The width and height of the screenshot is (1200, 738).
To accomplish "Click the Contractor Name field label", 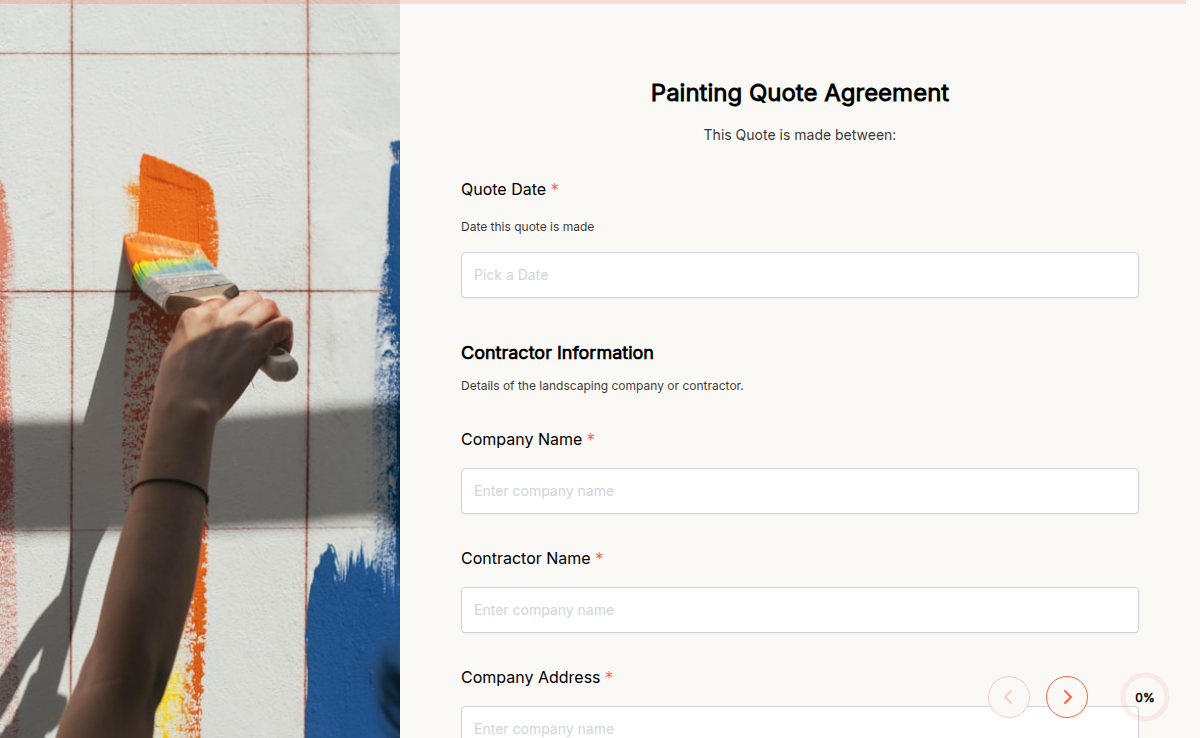I will pos(525,558).
